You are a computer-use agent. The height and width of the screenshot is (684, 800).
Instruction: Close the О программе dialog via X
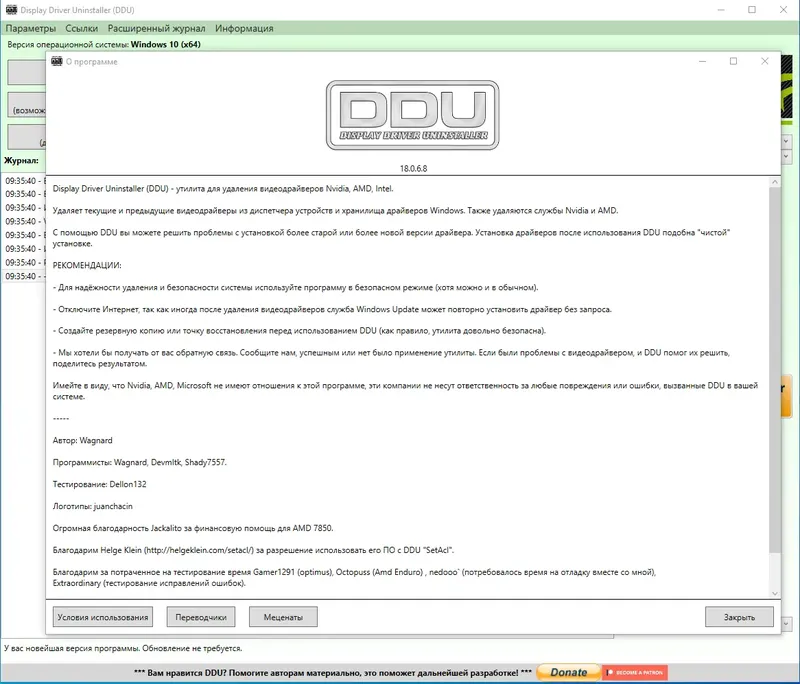pos(764,61)
